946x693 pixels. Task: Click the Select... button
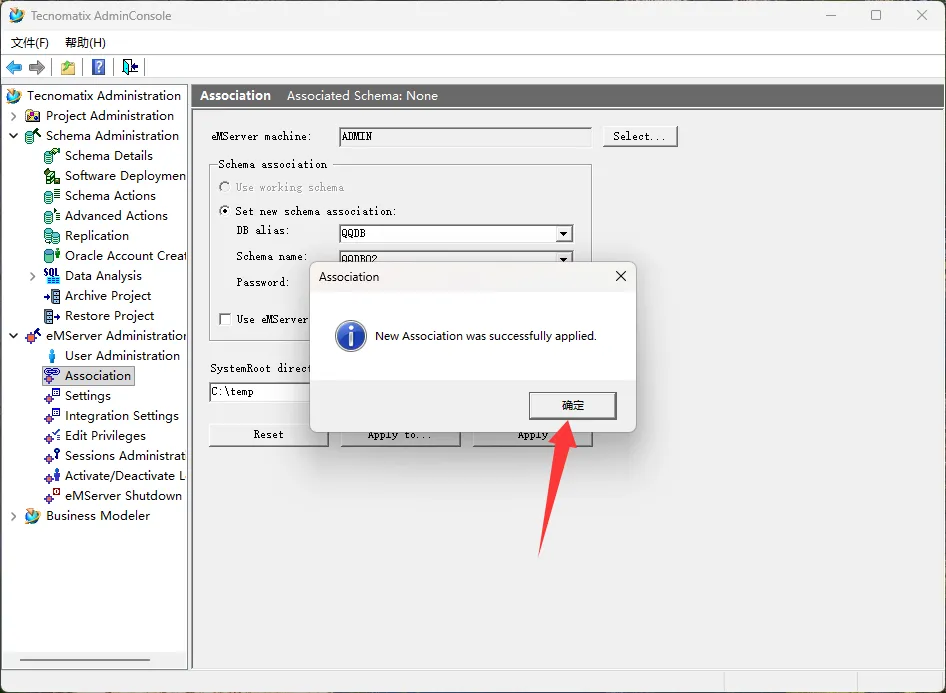click(x=640, y=136)
